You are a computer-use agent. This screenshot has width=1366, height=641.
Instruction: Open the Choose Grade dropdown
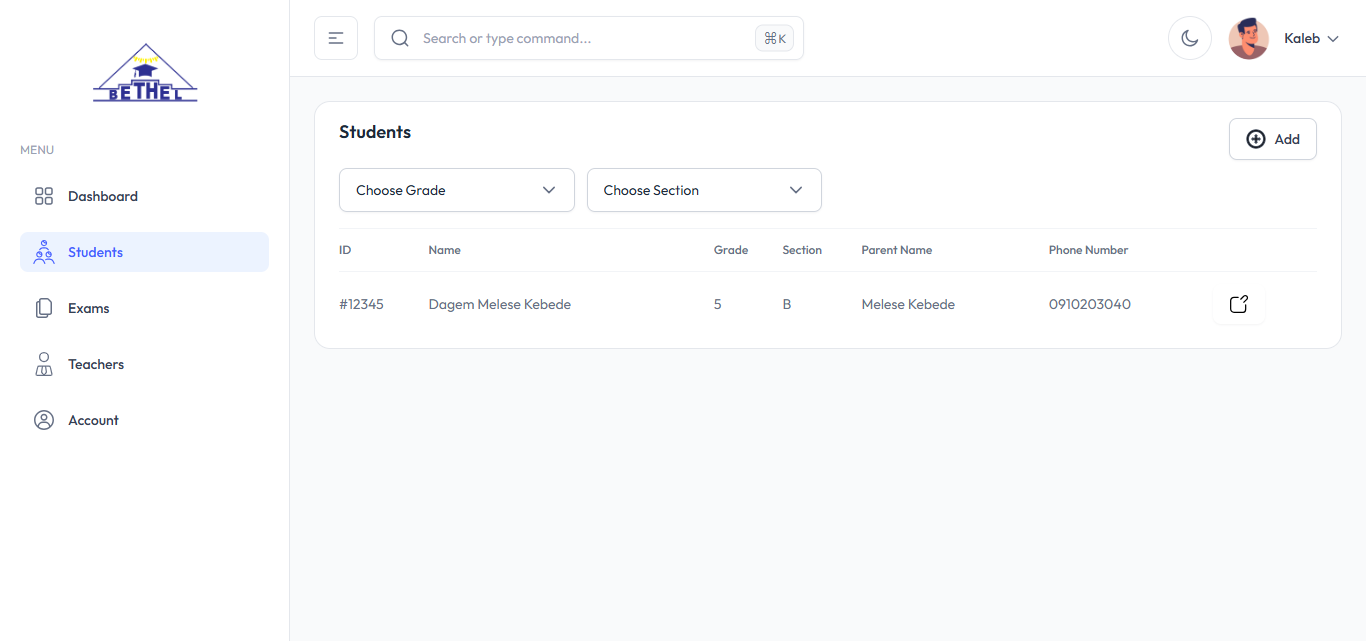pos(457,190)
